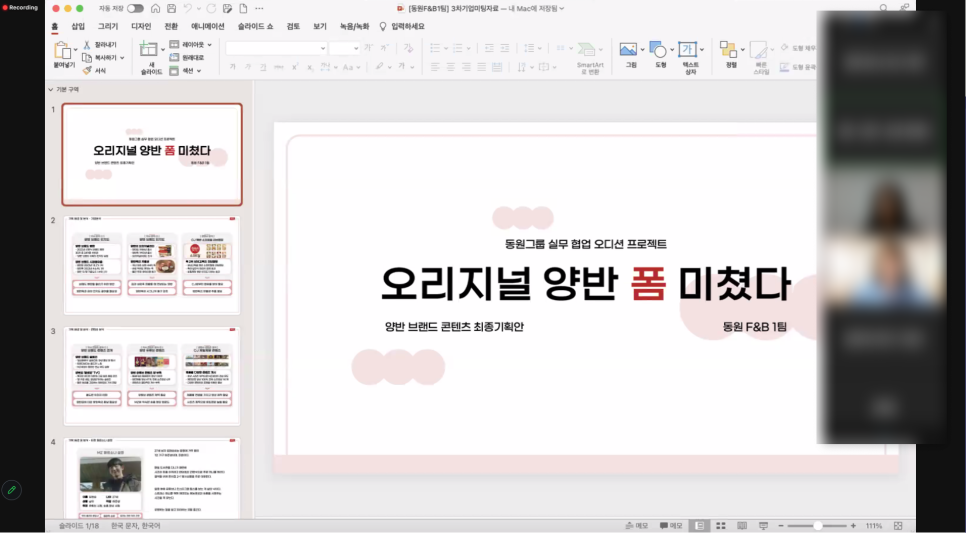Expand the 붙여넣기 paste options arrow
The image size is (966, 533).
pos(76,50)
